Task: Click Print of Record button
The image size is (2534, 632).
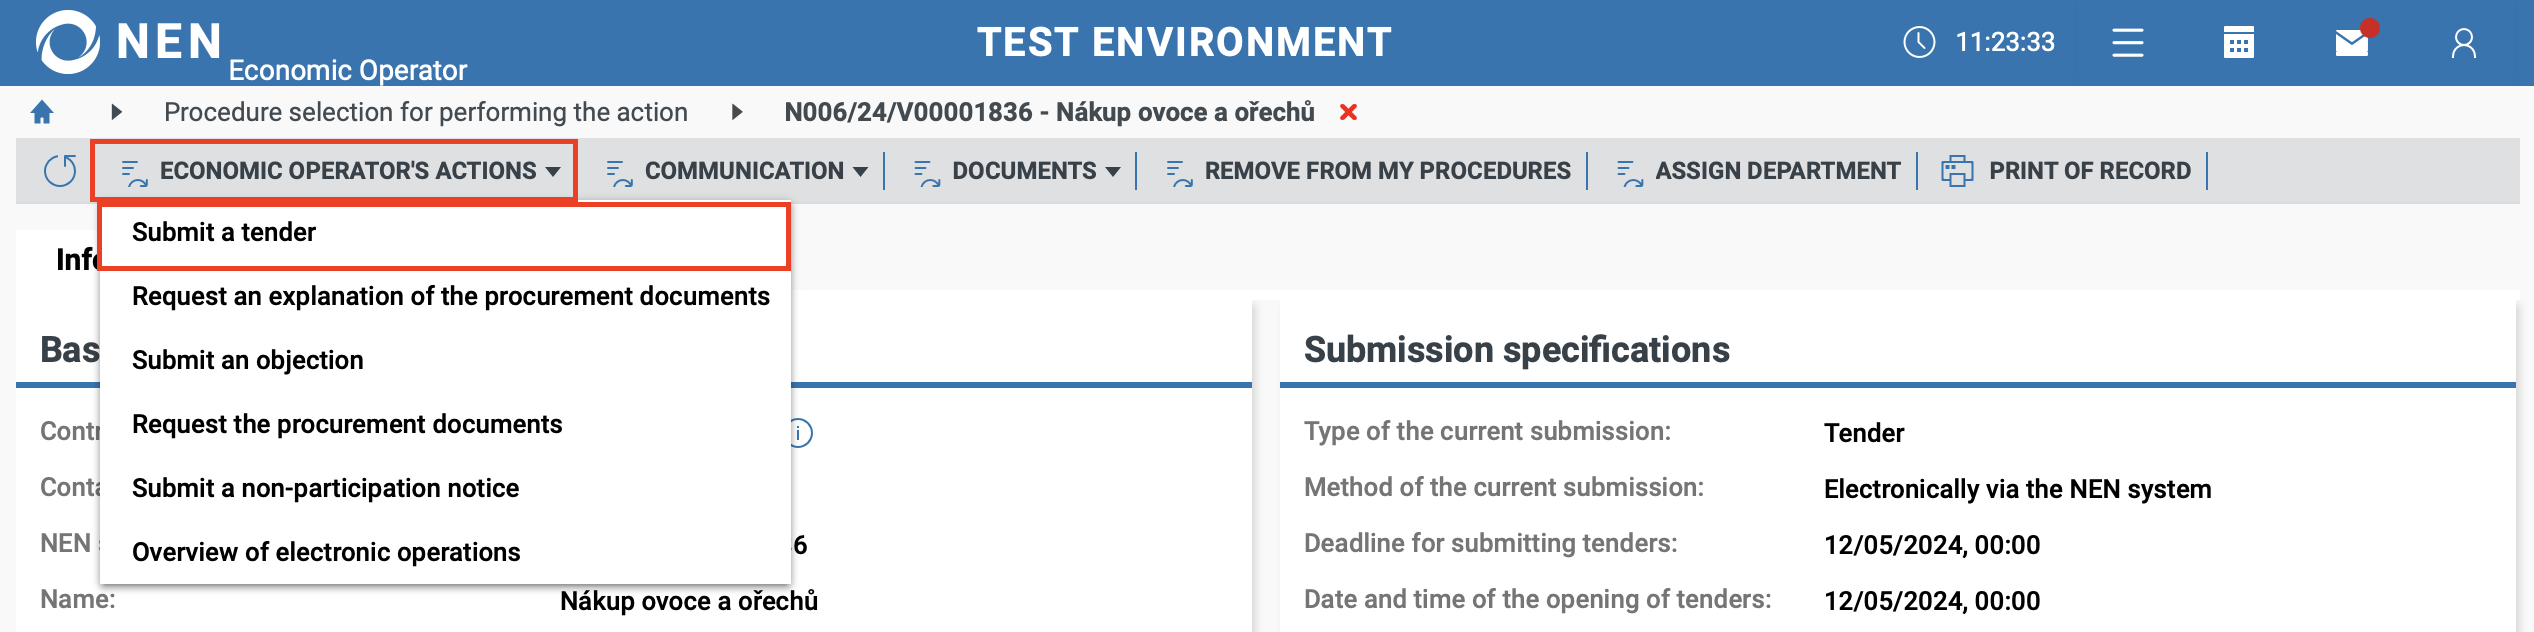Action: click(2066, 171)
